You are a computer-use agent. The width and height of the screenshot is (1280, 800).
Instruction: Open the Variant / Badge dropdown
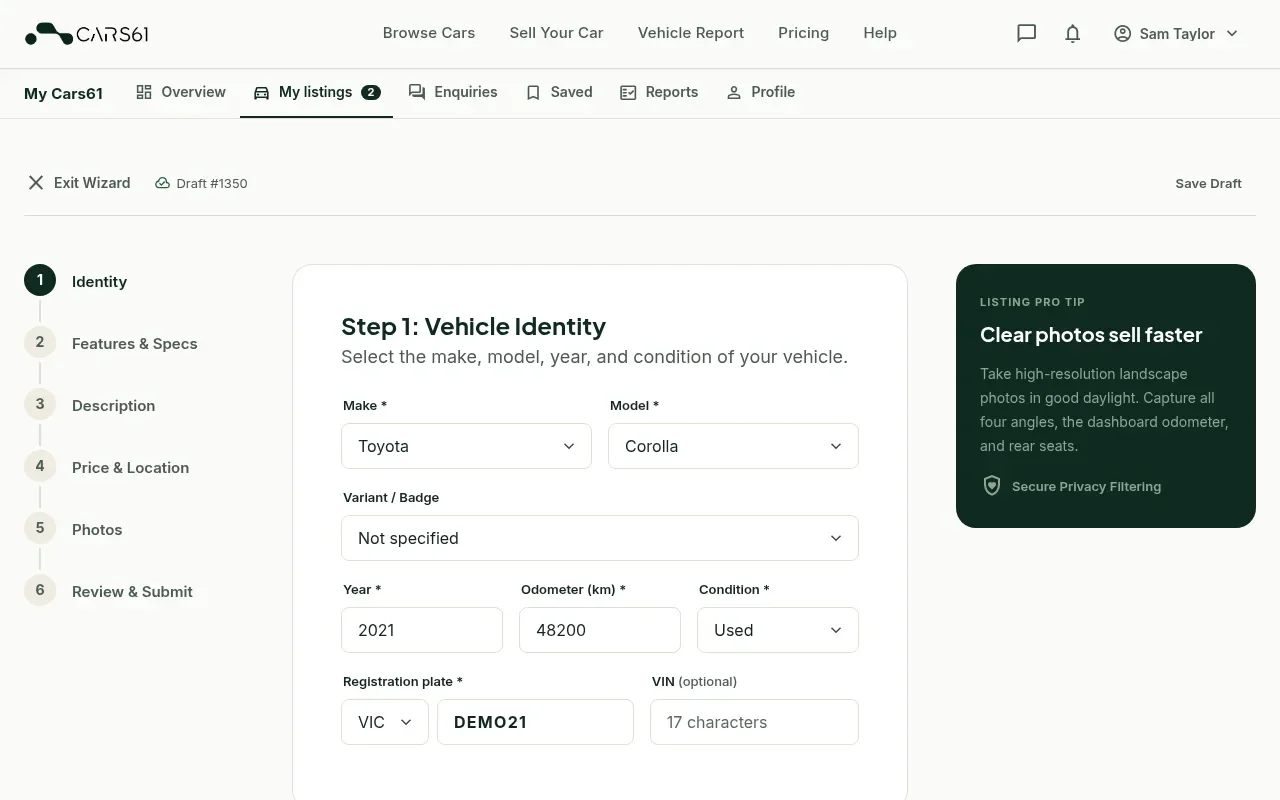coord(600,538)
